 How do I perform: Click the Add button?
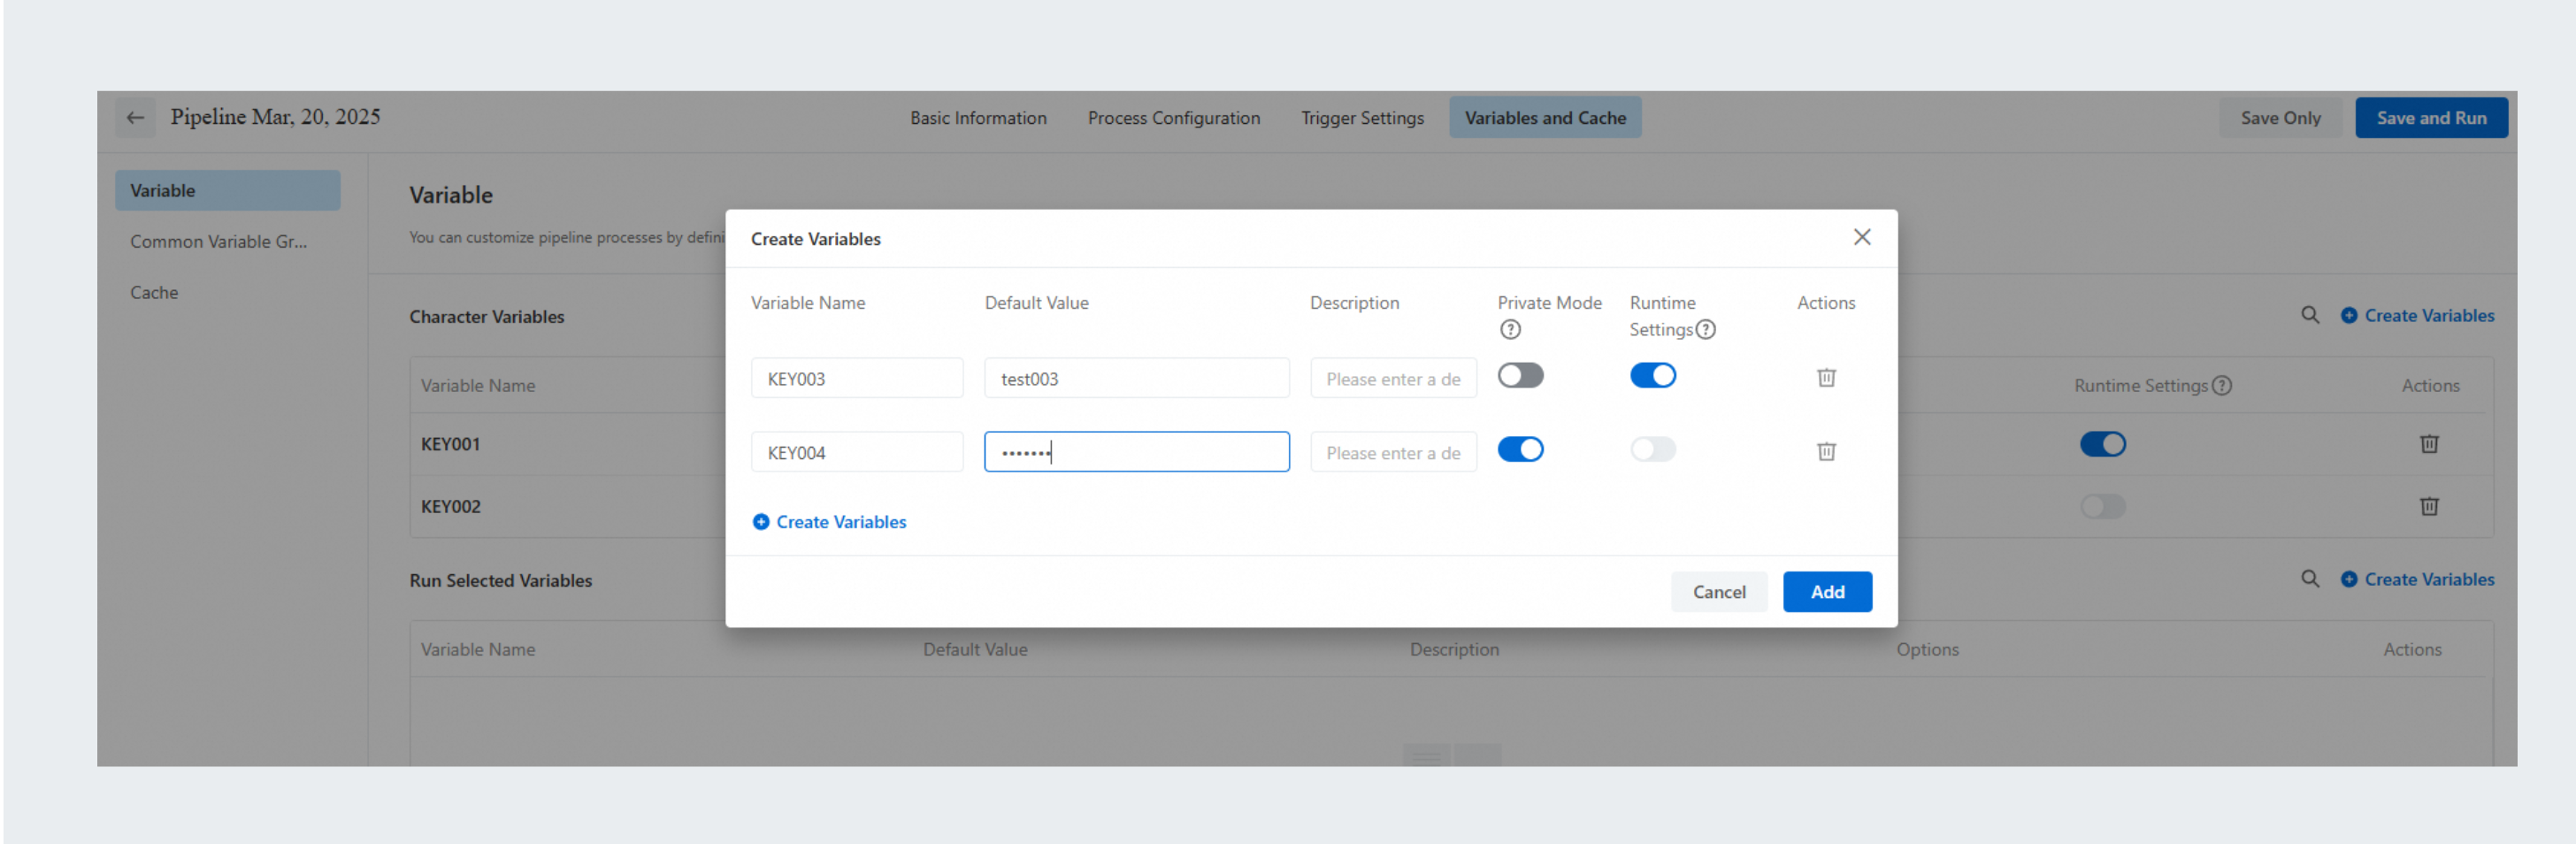pyautogui.click(x=1827, y=592)
